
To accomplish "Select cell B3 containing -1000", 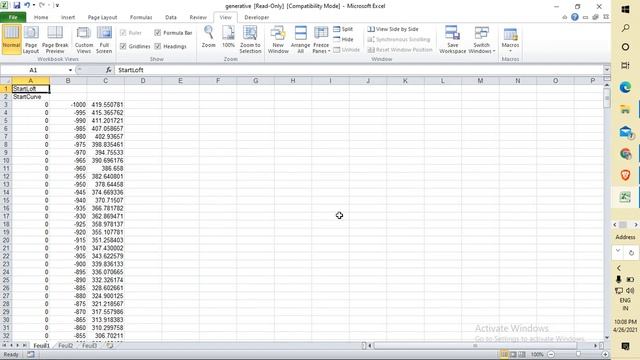I will [x=68, y=104].
